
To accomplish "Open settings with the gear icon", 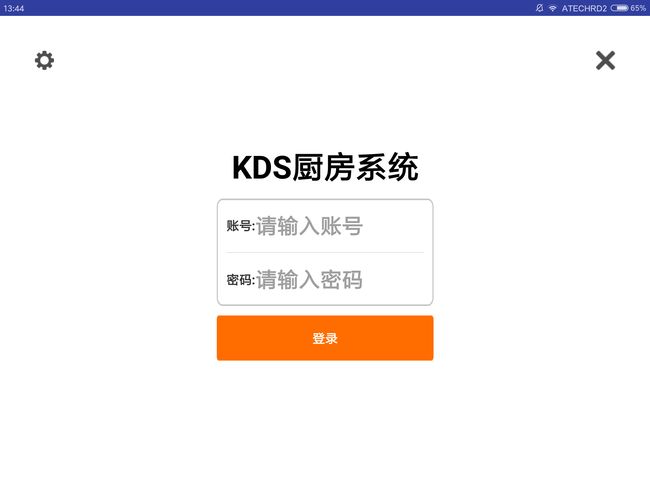I will (44, 61).
